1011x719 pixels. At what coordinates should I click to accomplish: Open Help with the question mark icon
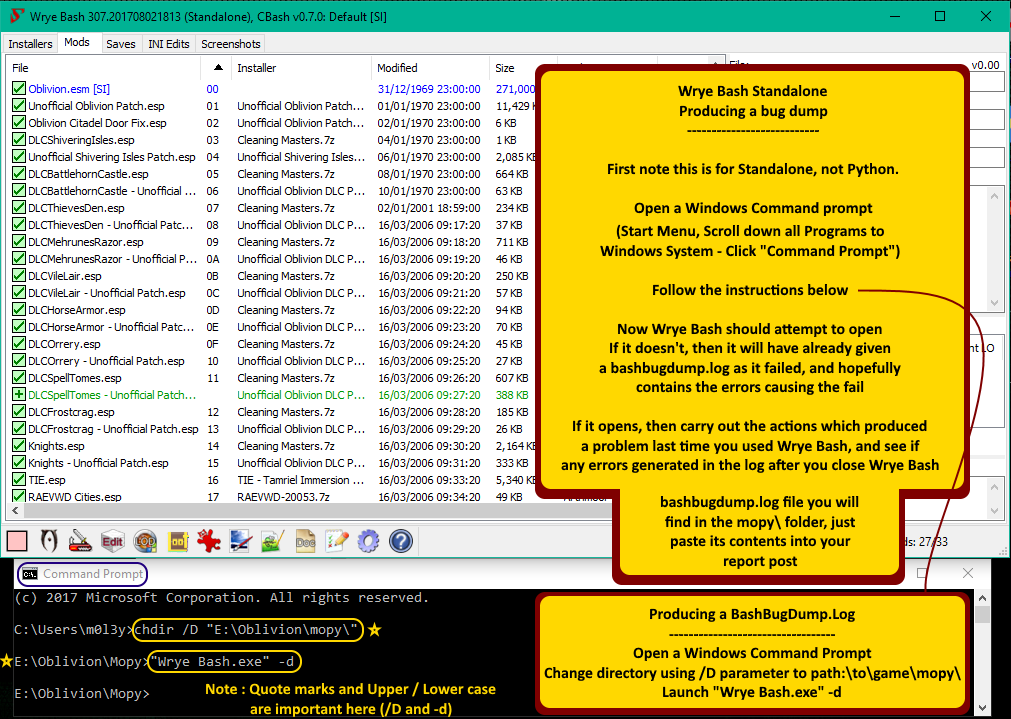[401, 542]
